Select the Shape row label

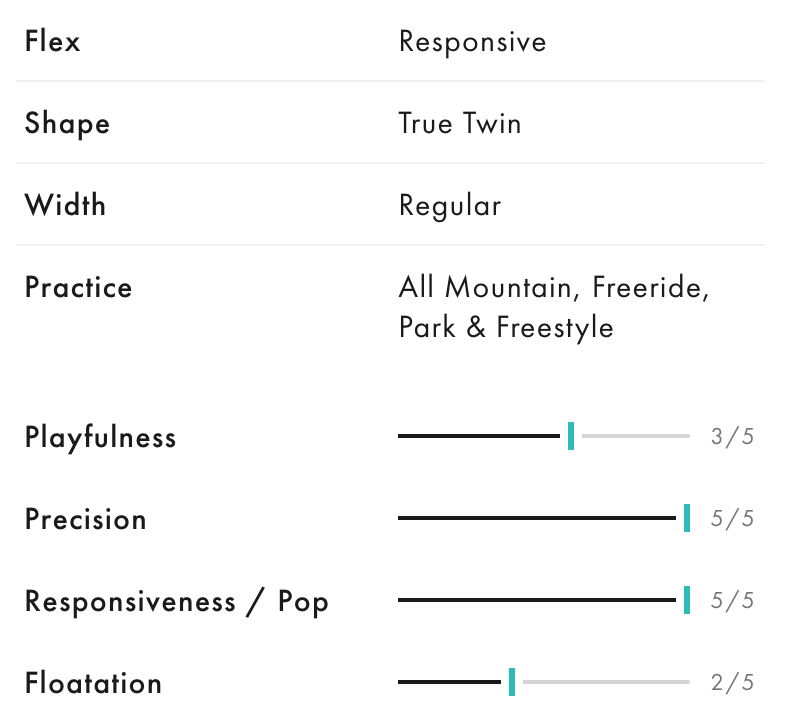tap(67, 124)
